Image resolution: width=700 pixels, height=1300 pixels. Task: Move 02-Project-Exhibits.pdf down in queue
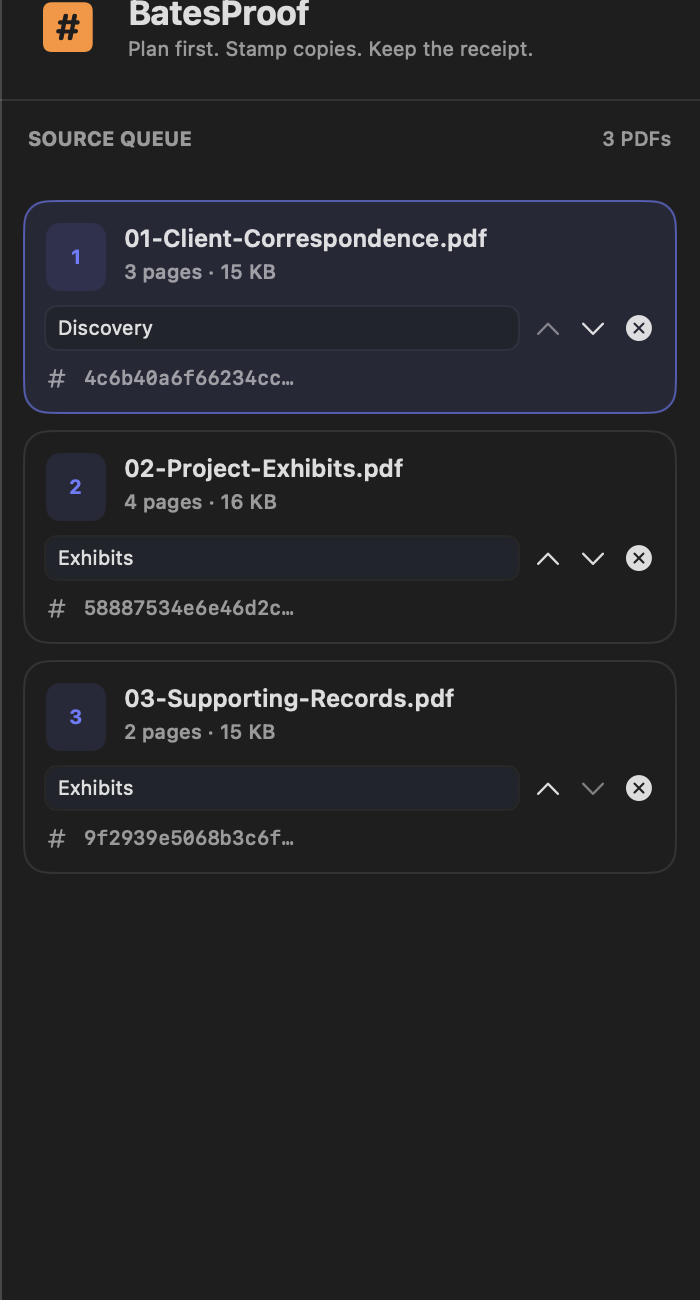click(x=593, y=558)
